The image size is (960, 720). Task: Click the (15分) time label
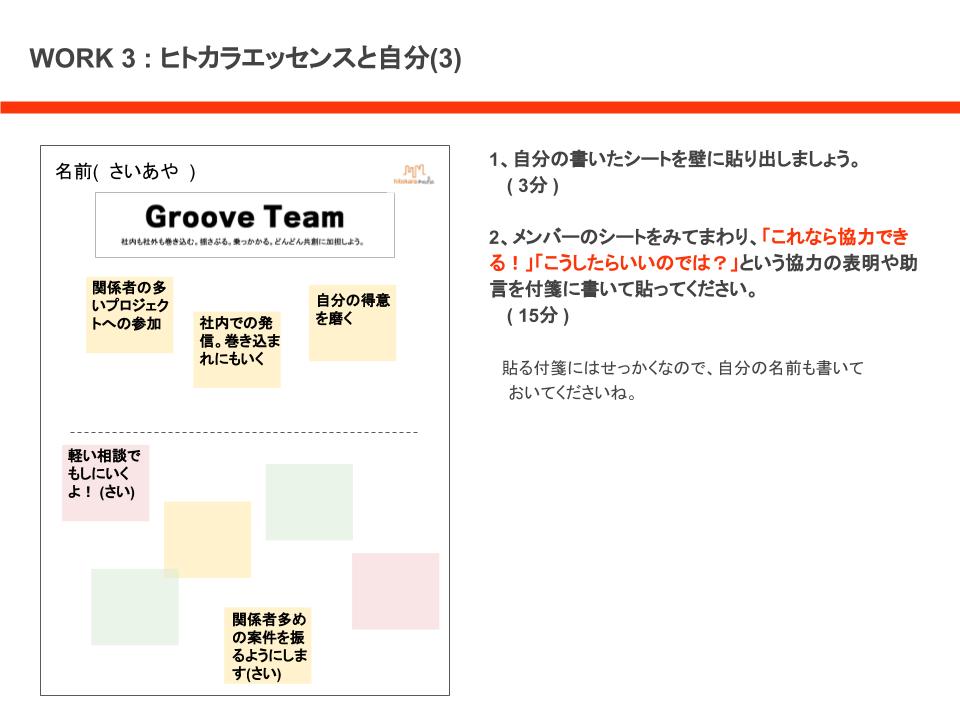(x=538, y=315)
